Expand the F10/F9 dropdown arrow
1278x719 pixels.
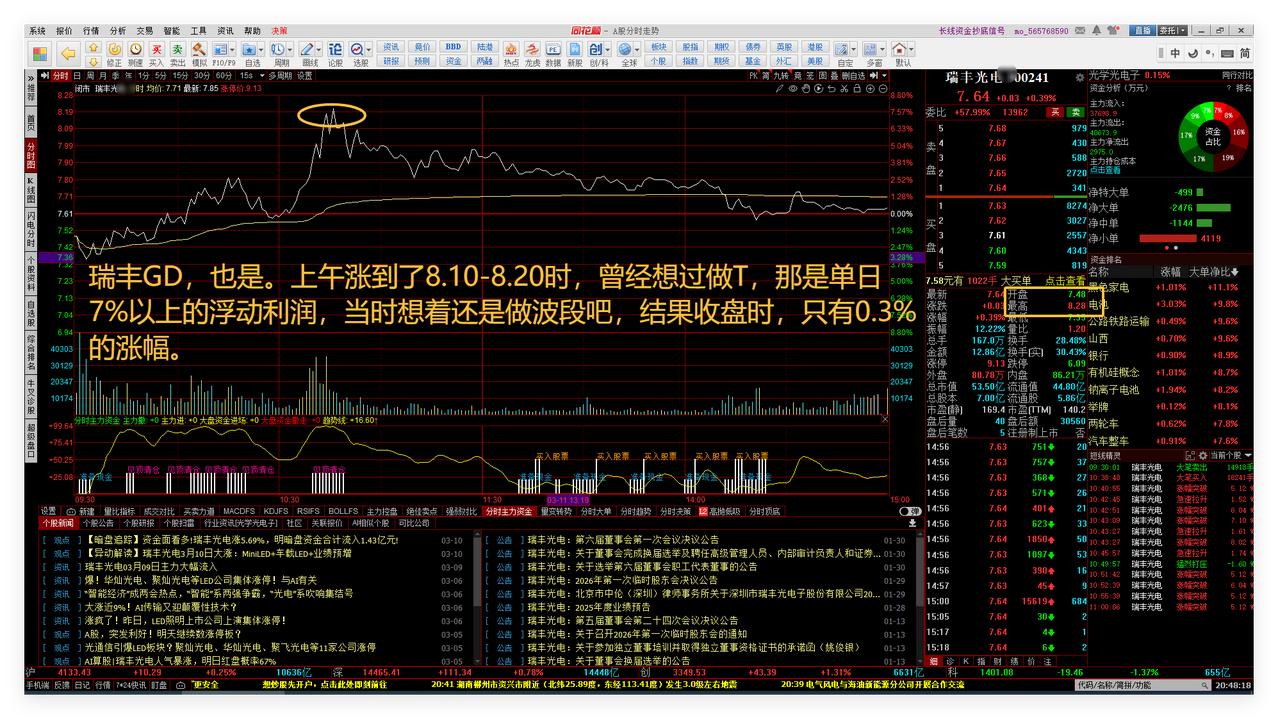point(233,49)
